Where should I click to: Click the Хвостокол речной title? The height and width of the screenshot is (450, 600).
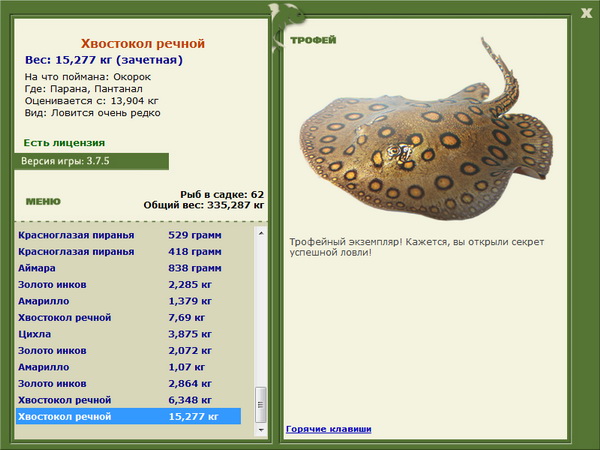[x=143, y=44]
